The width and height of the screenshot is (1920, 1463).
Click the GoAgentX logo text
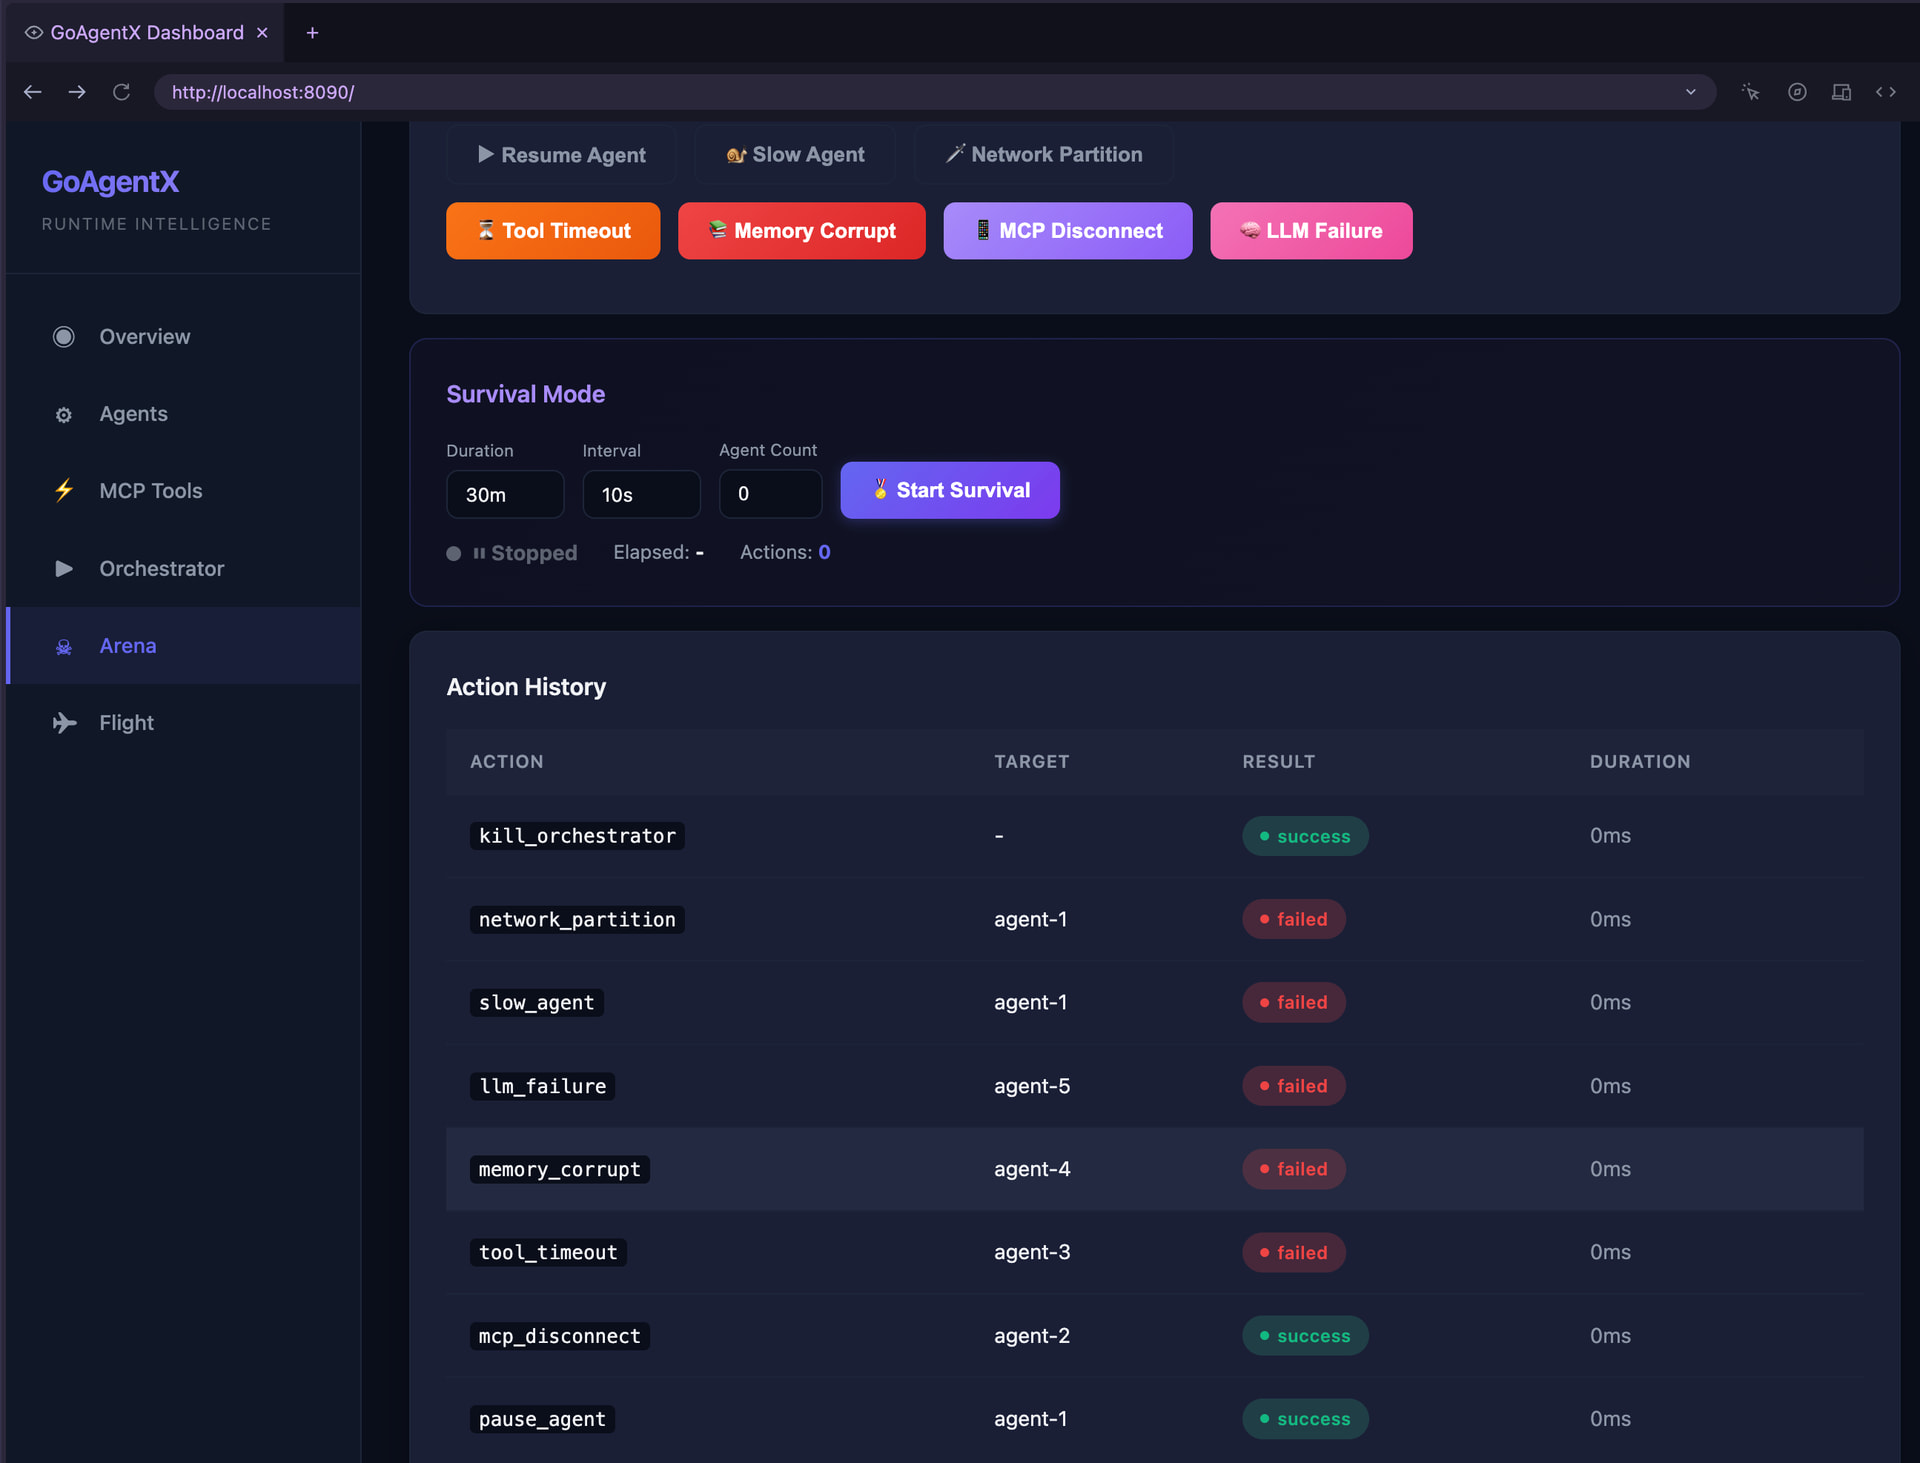(x=111, y=182)
